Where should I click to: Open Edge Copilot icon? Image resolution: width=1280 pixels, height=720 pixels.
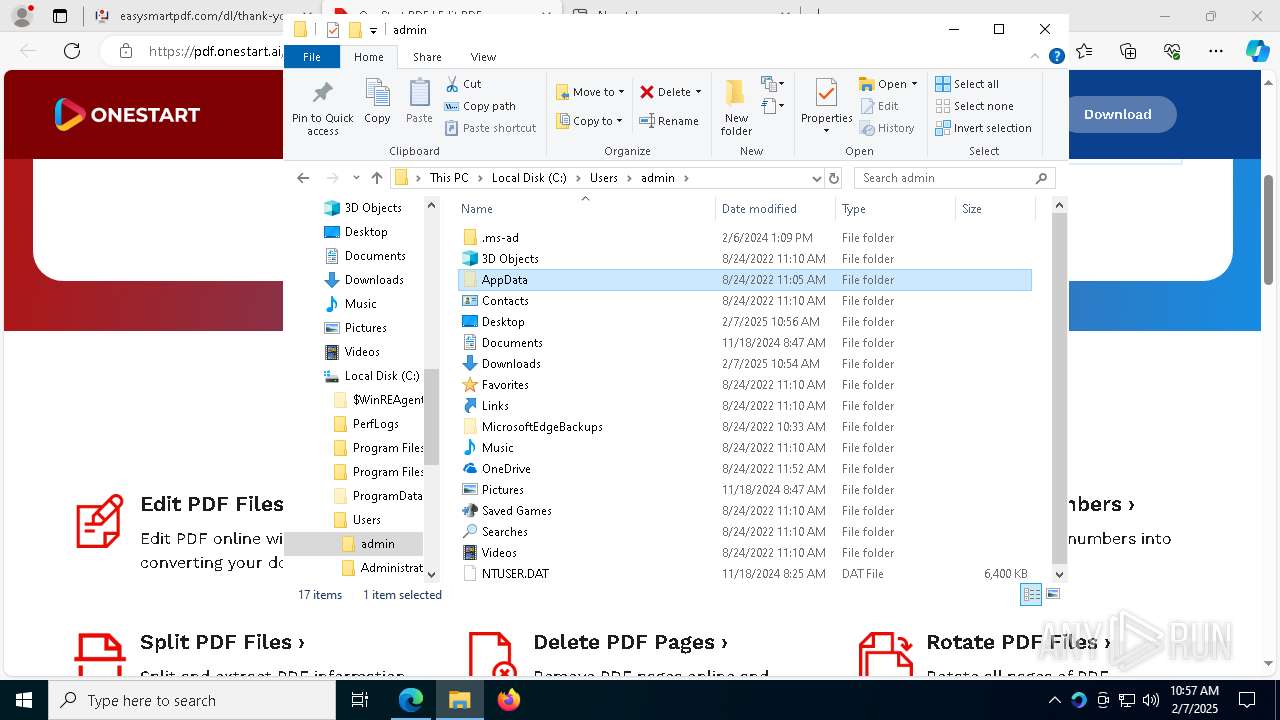point(1257,51)
